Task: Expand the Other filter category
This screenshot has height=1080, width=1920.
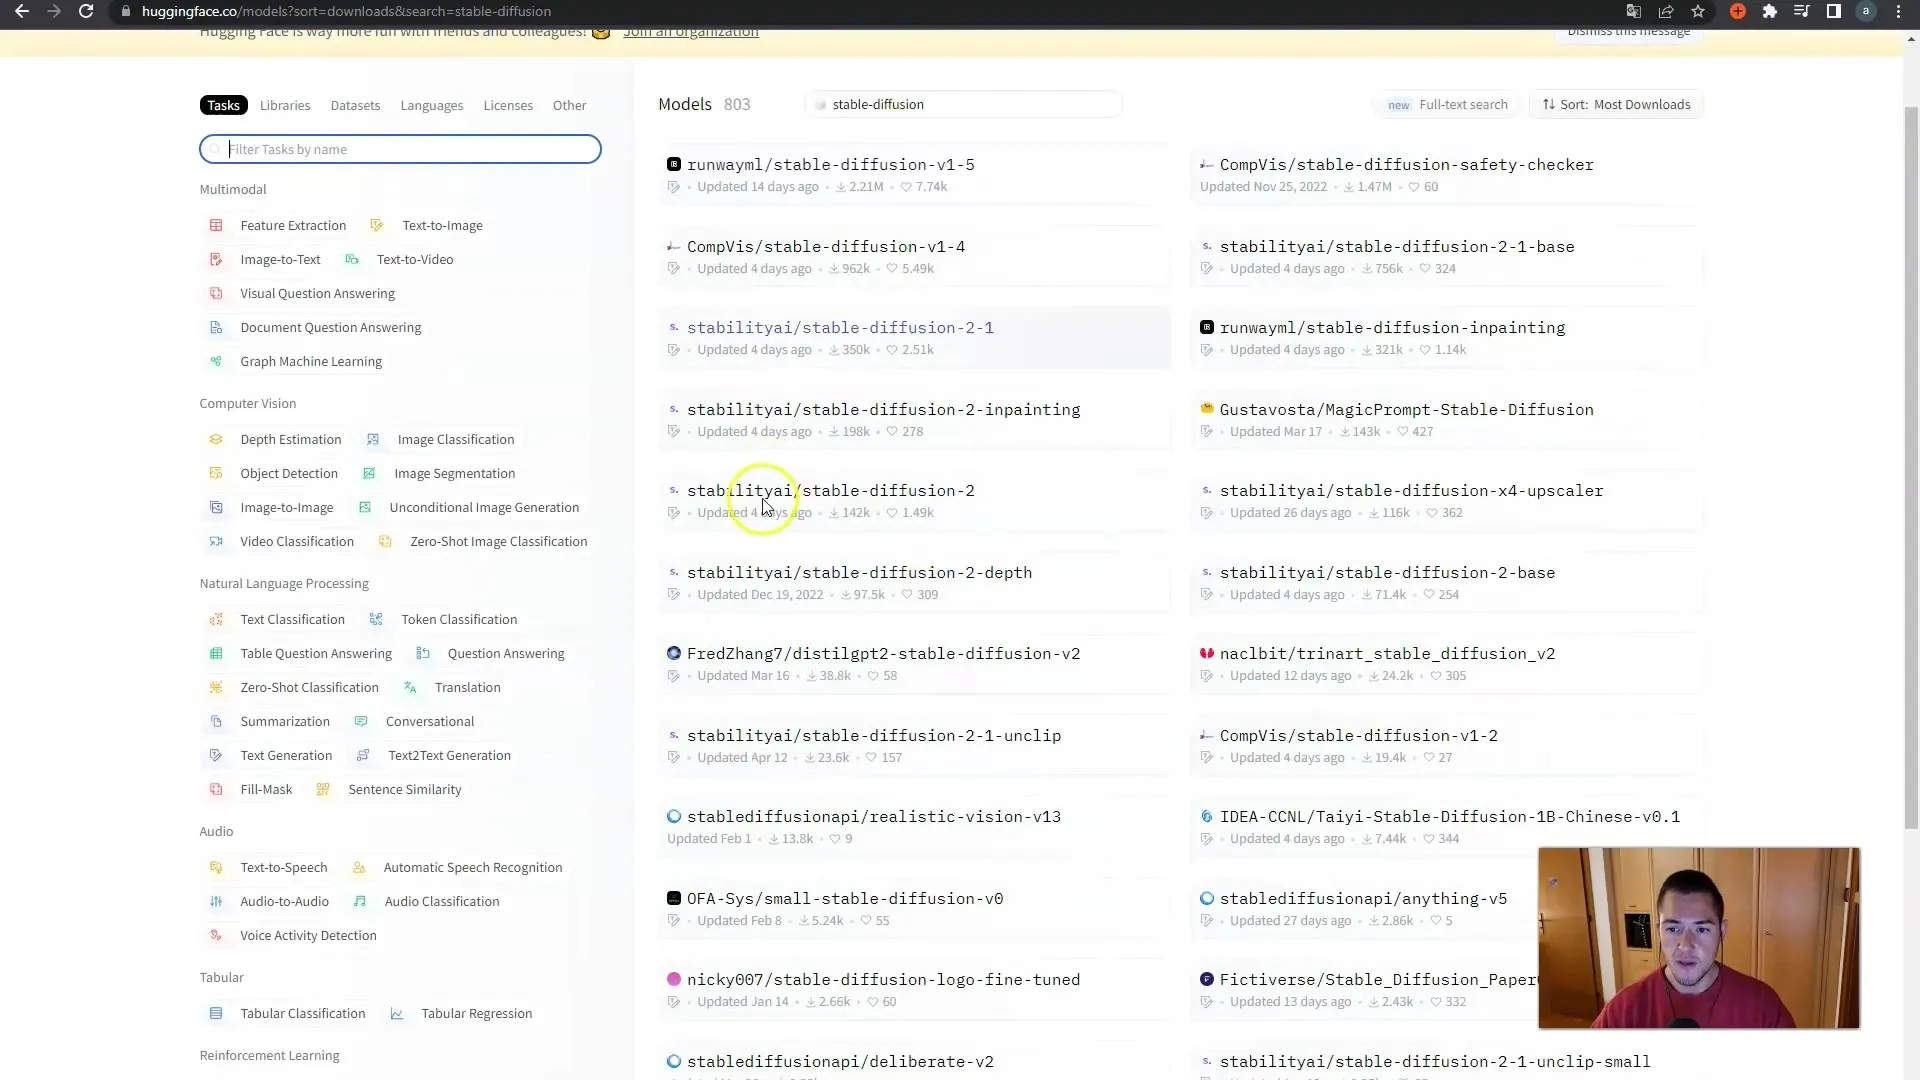Action: coord(570,104)
